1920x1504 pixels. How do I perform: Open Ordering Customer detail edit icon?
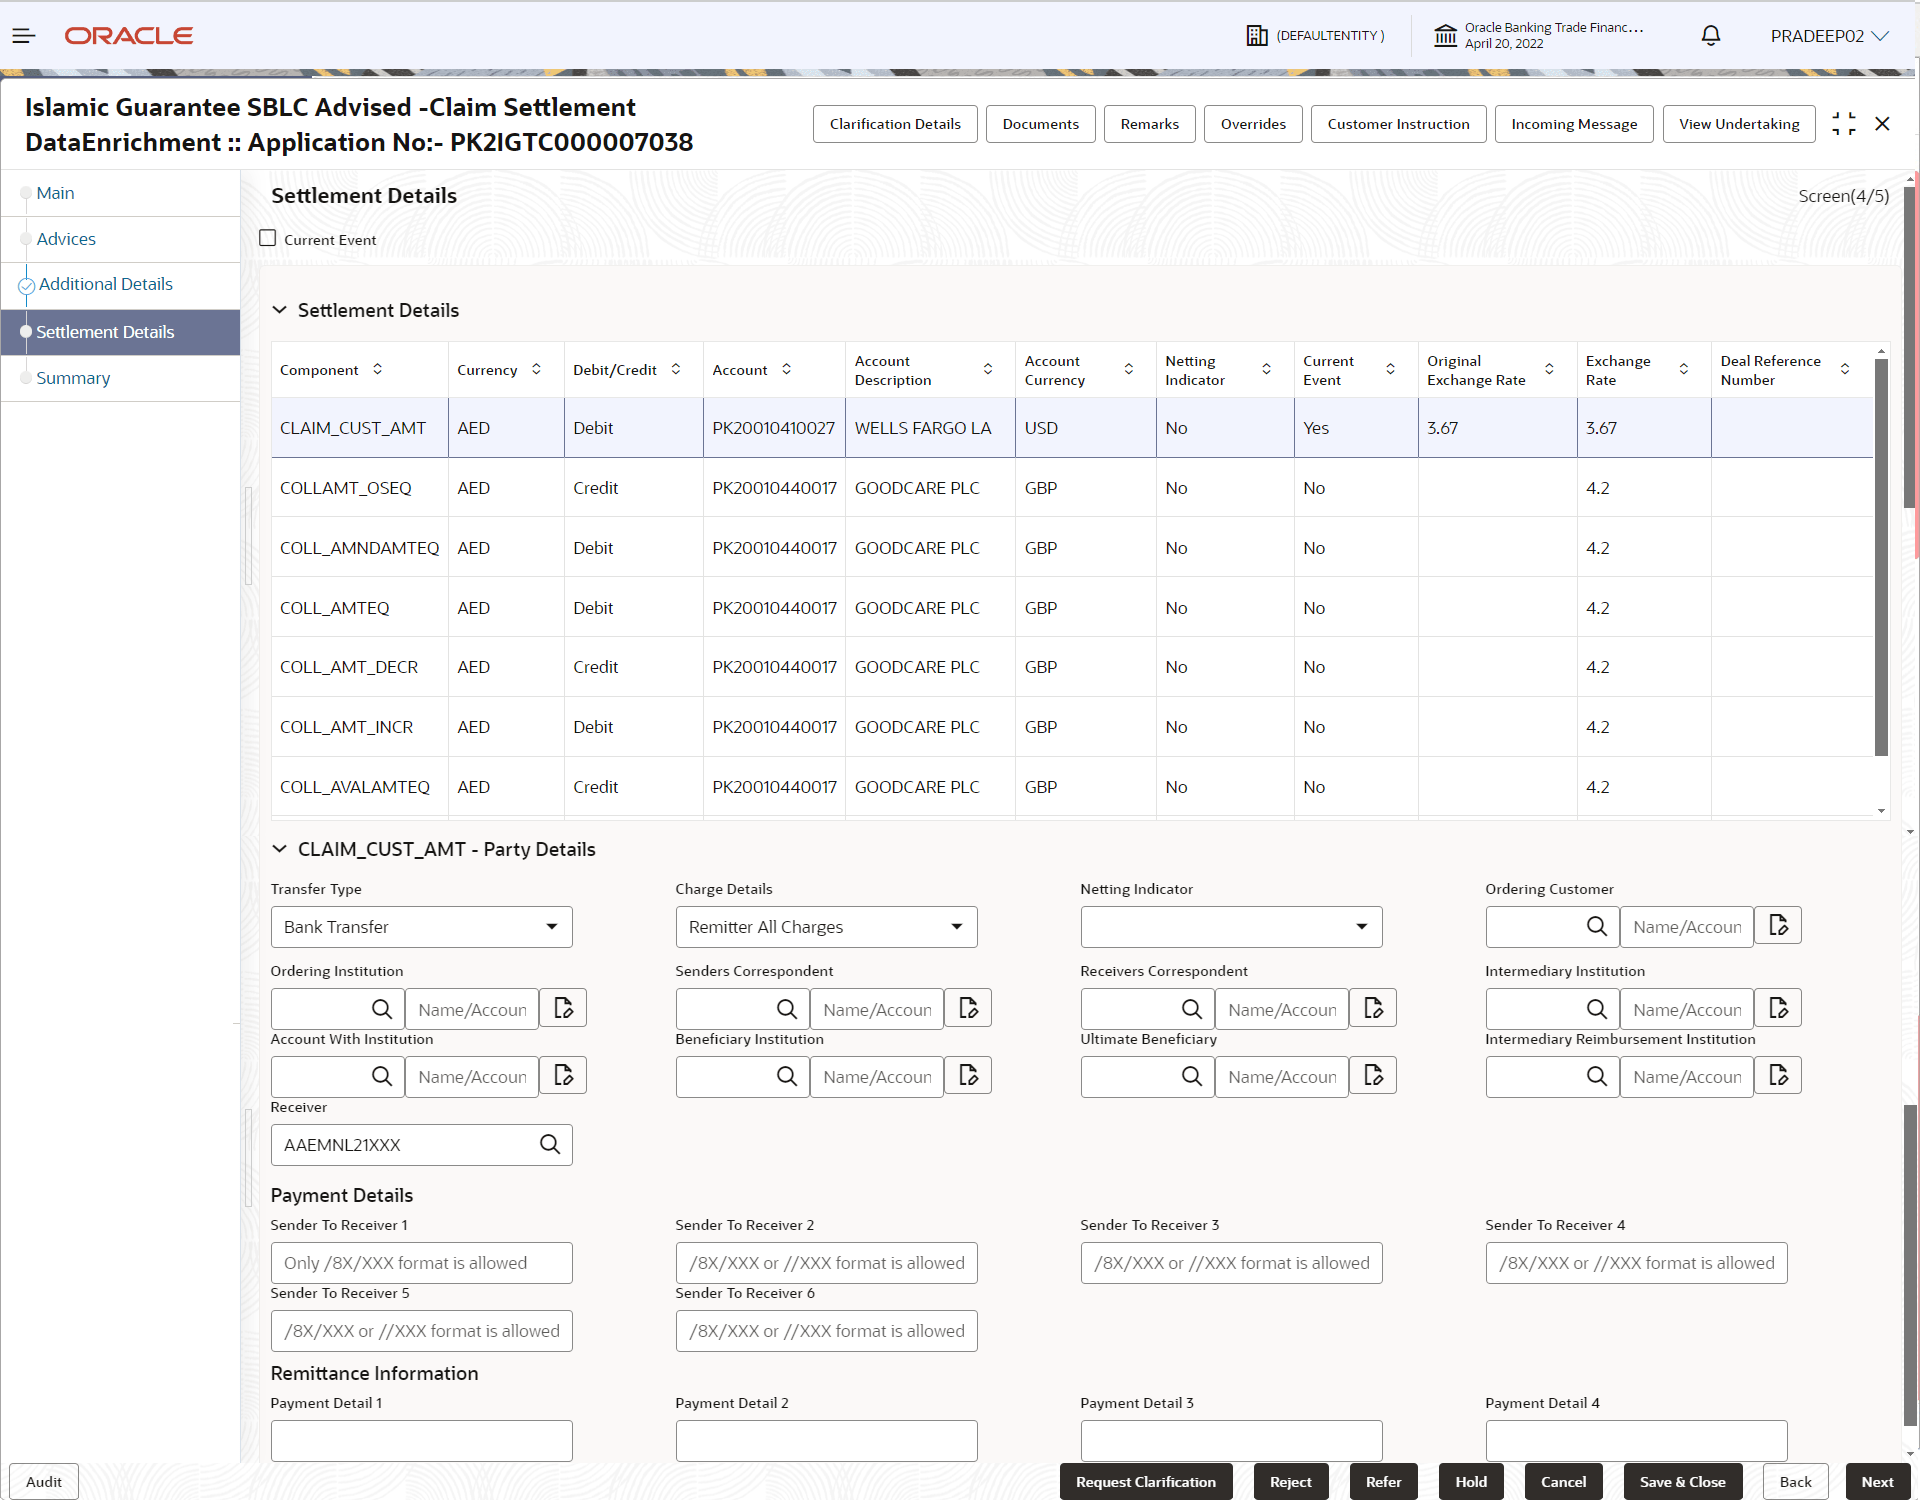point(1778,926)
